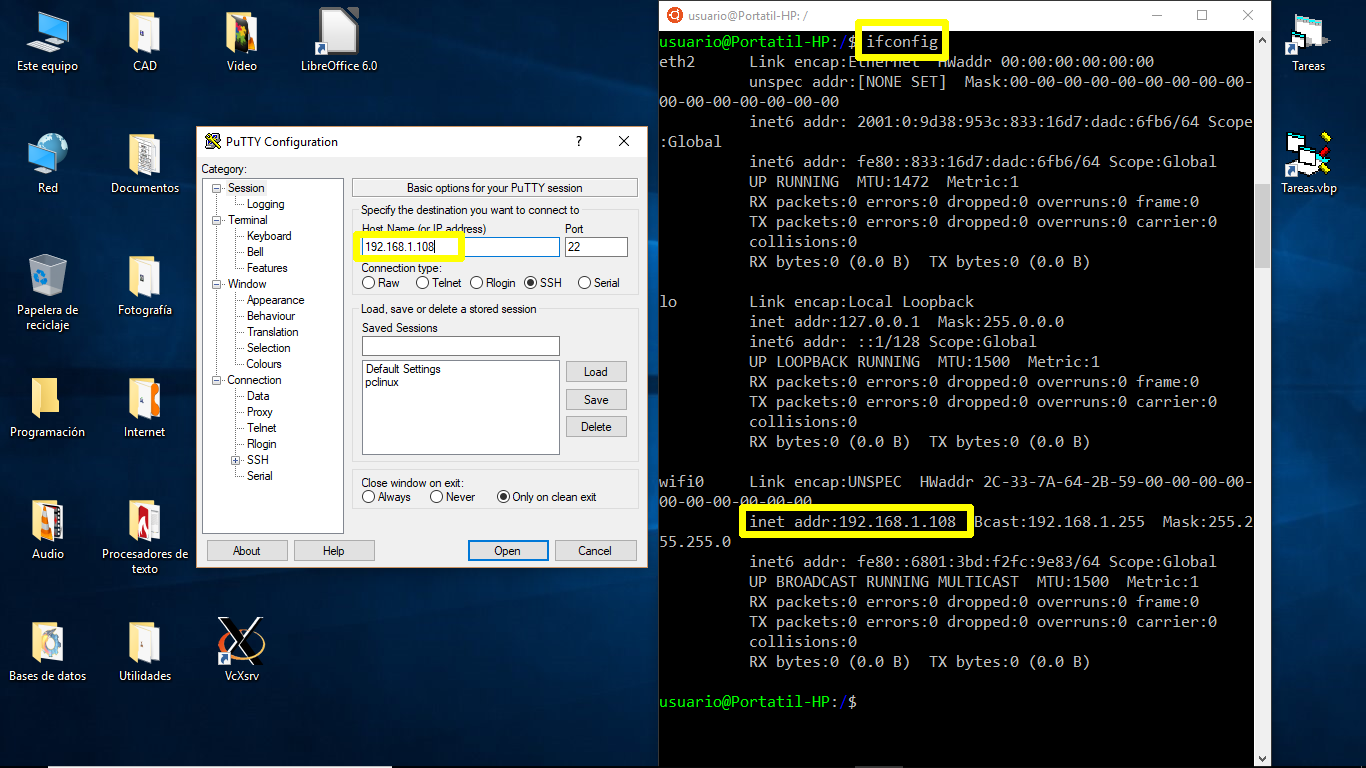Collapse the Terminal tree node

tap(218, 220)
